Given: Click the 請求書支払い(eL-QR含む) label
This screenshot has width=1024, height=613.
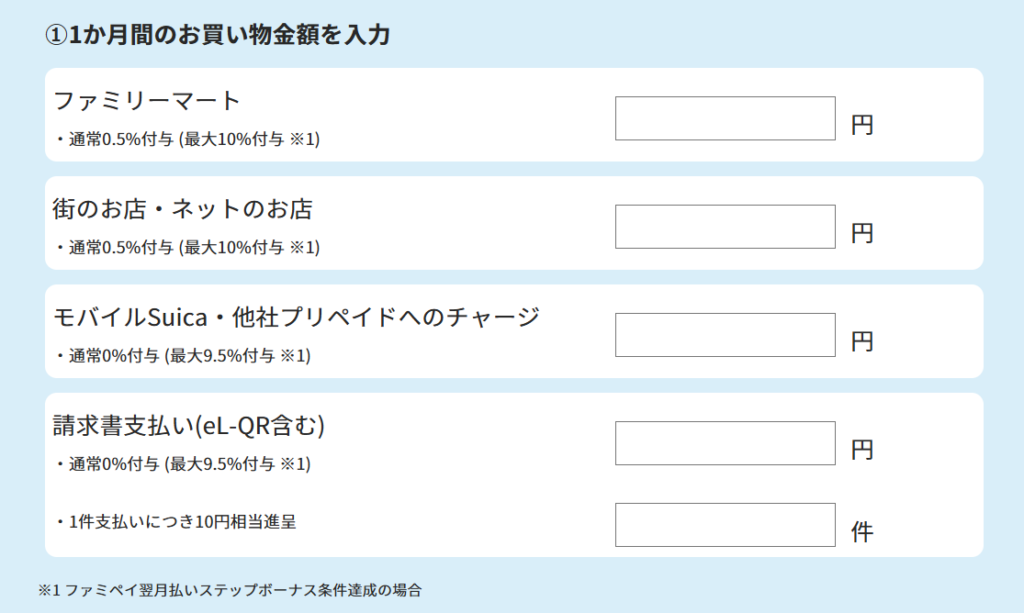Looking at the screenshot, I should (x=190, y=426).
